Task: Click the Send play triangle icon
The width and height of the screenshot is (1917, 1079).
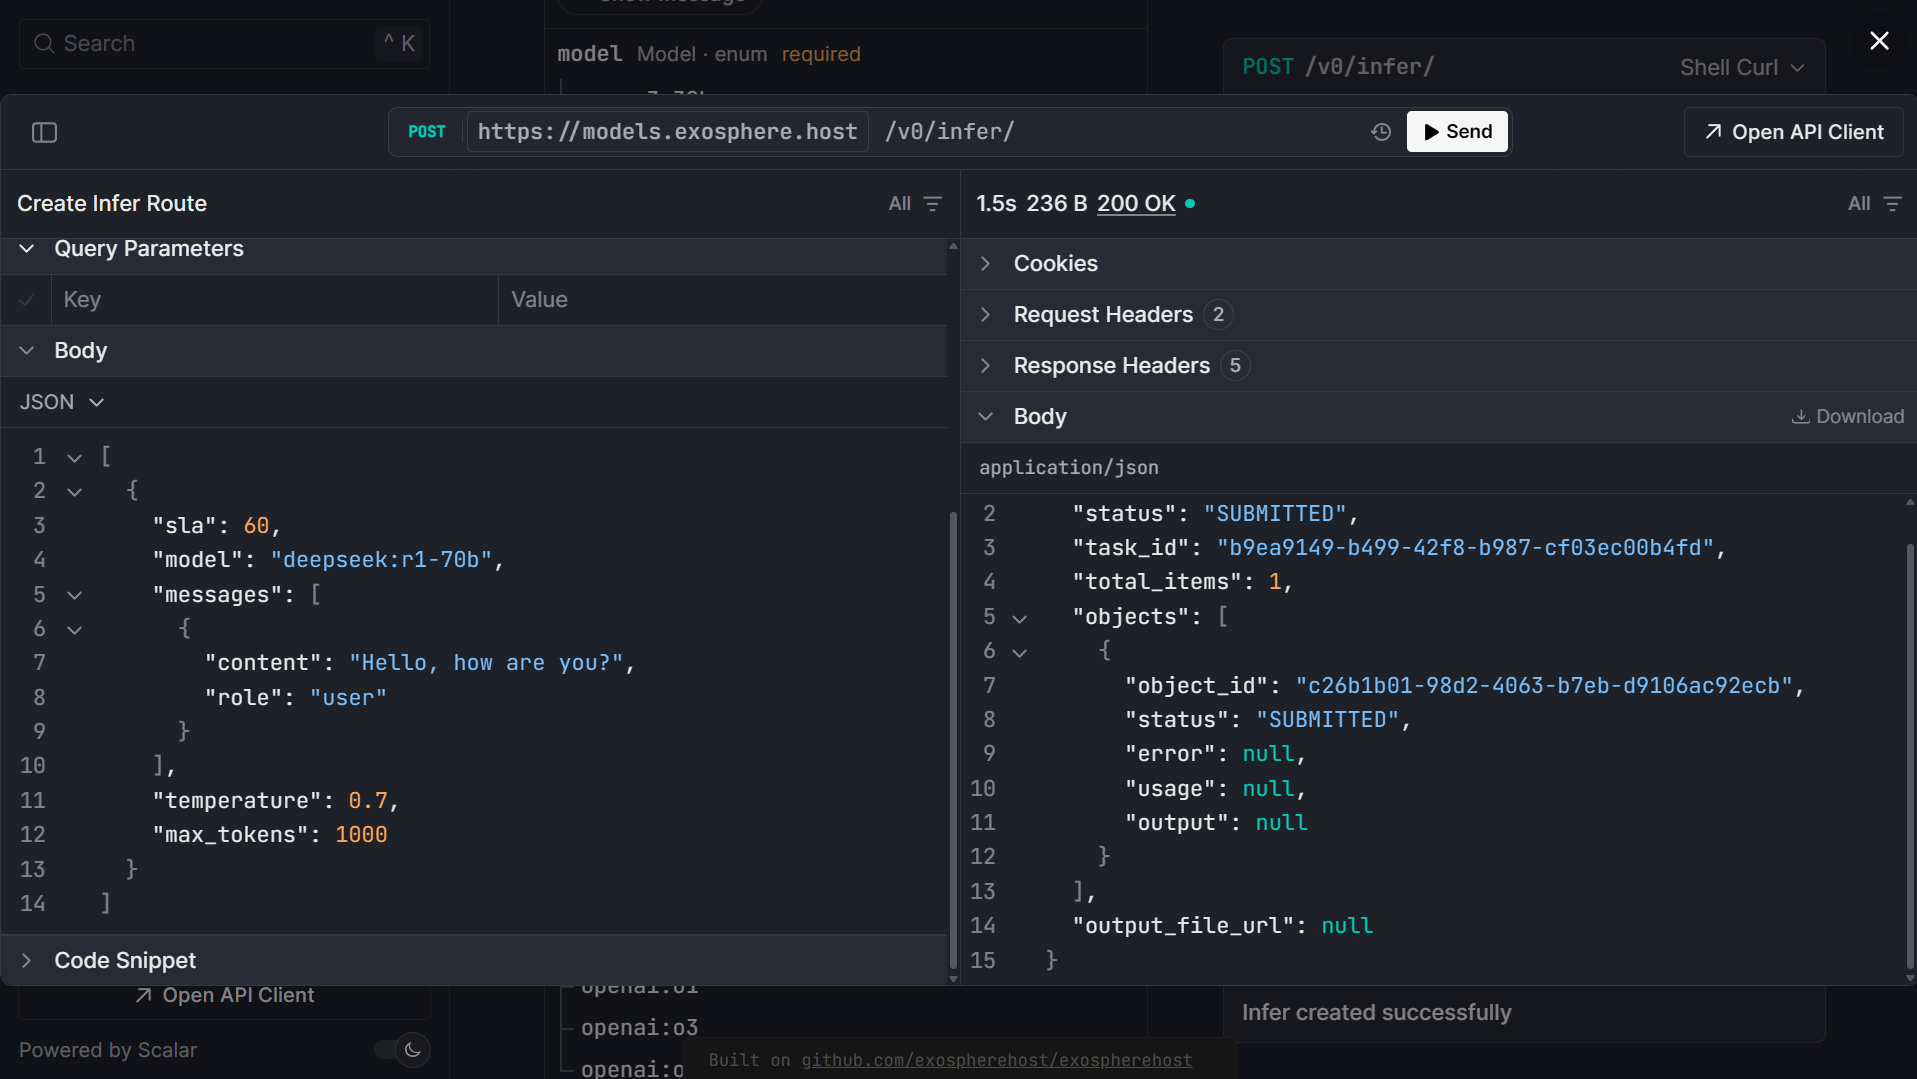Action: pos(1430,131)
